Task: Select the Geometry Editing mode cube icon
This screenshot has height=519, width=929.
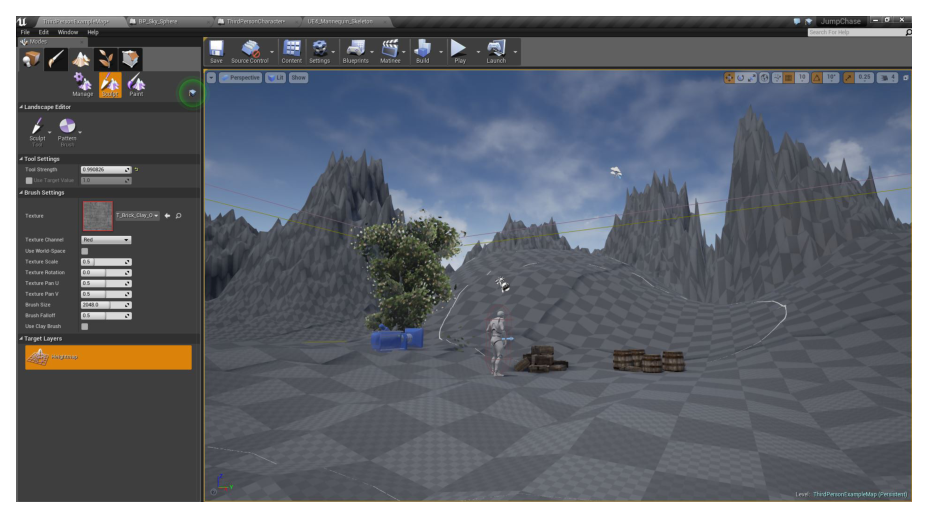Action: point(130,59)
